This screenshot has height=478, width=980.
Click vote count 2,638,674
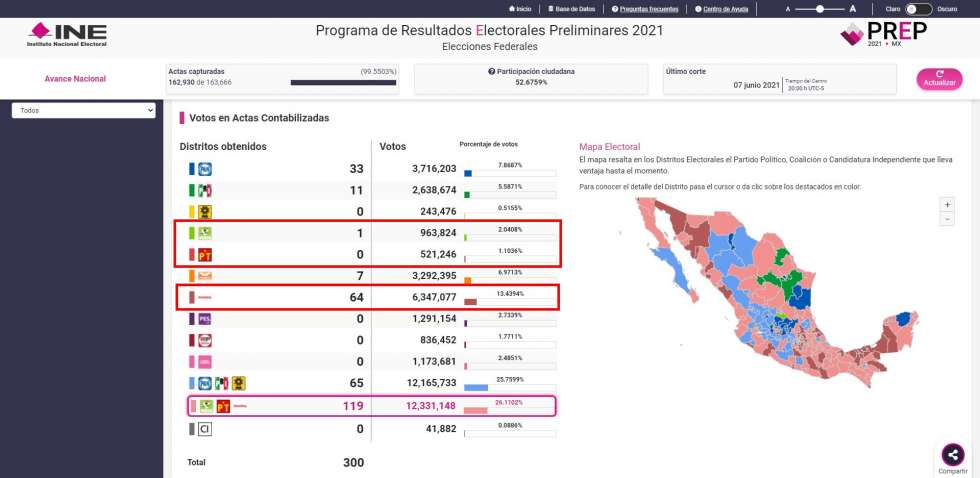(434, 191)
